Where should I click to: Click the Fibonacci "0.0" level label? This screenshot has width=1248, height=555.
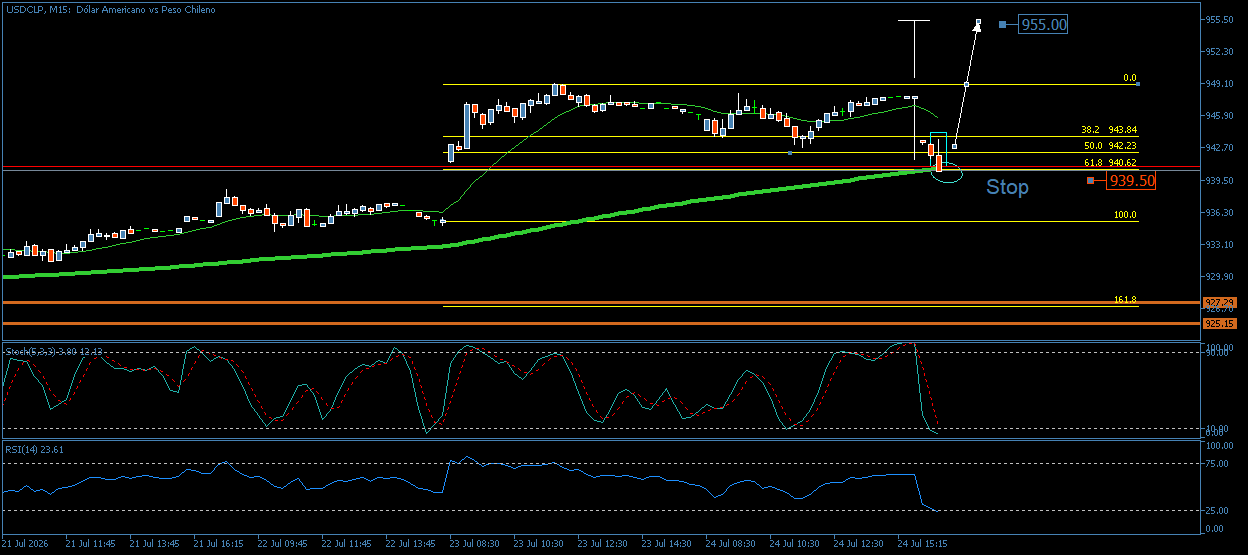(x=1130, y=77)
